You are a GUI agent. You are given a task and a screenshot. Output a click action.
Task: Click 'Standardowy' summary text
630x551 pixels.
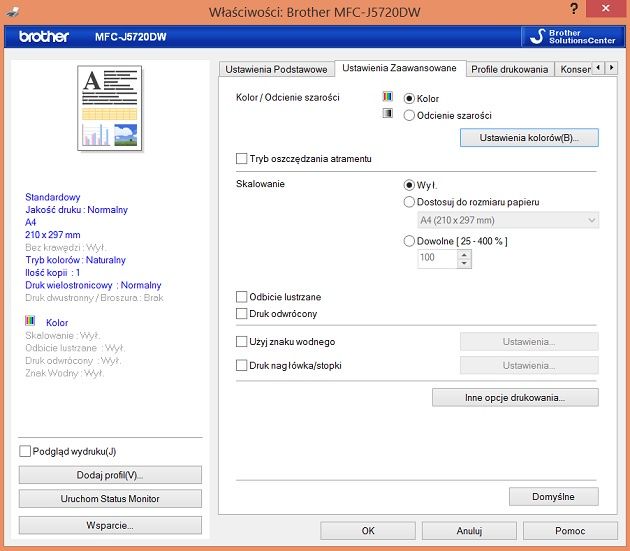click(x=53, y=197)
